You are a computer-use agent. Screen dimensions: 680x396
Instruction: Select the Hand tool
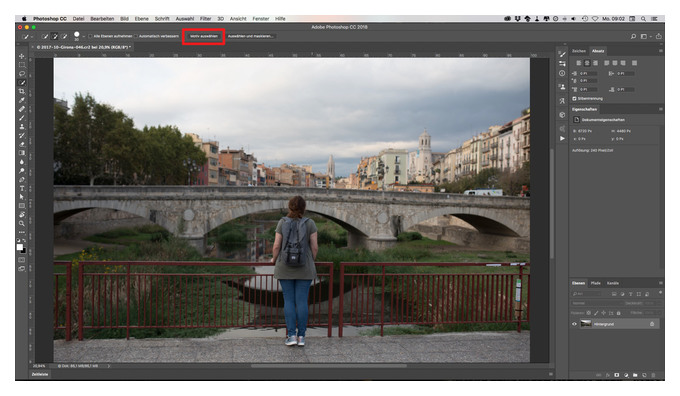[x=22, y=215]
